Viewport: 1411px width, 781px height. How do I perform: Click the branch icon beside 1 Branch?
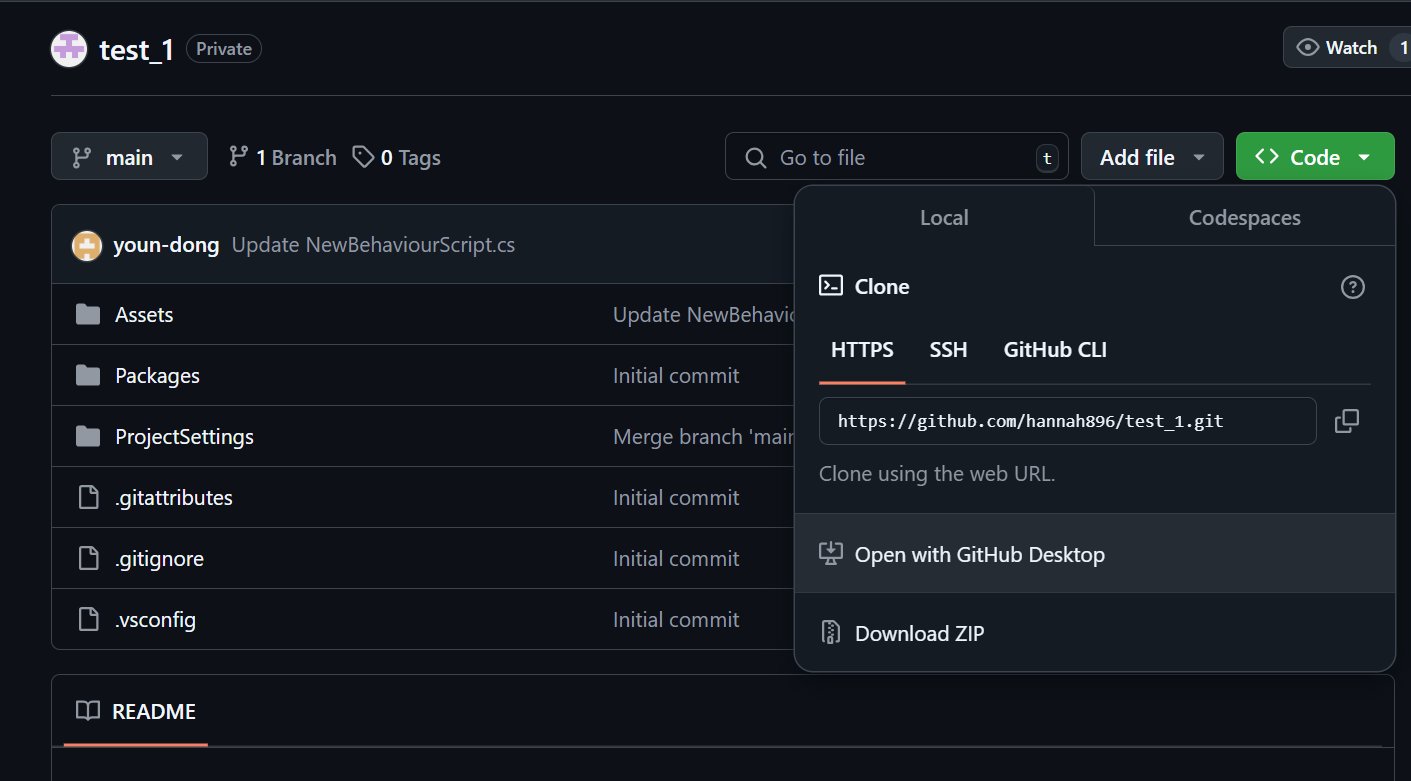(238, 157)
